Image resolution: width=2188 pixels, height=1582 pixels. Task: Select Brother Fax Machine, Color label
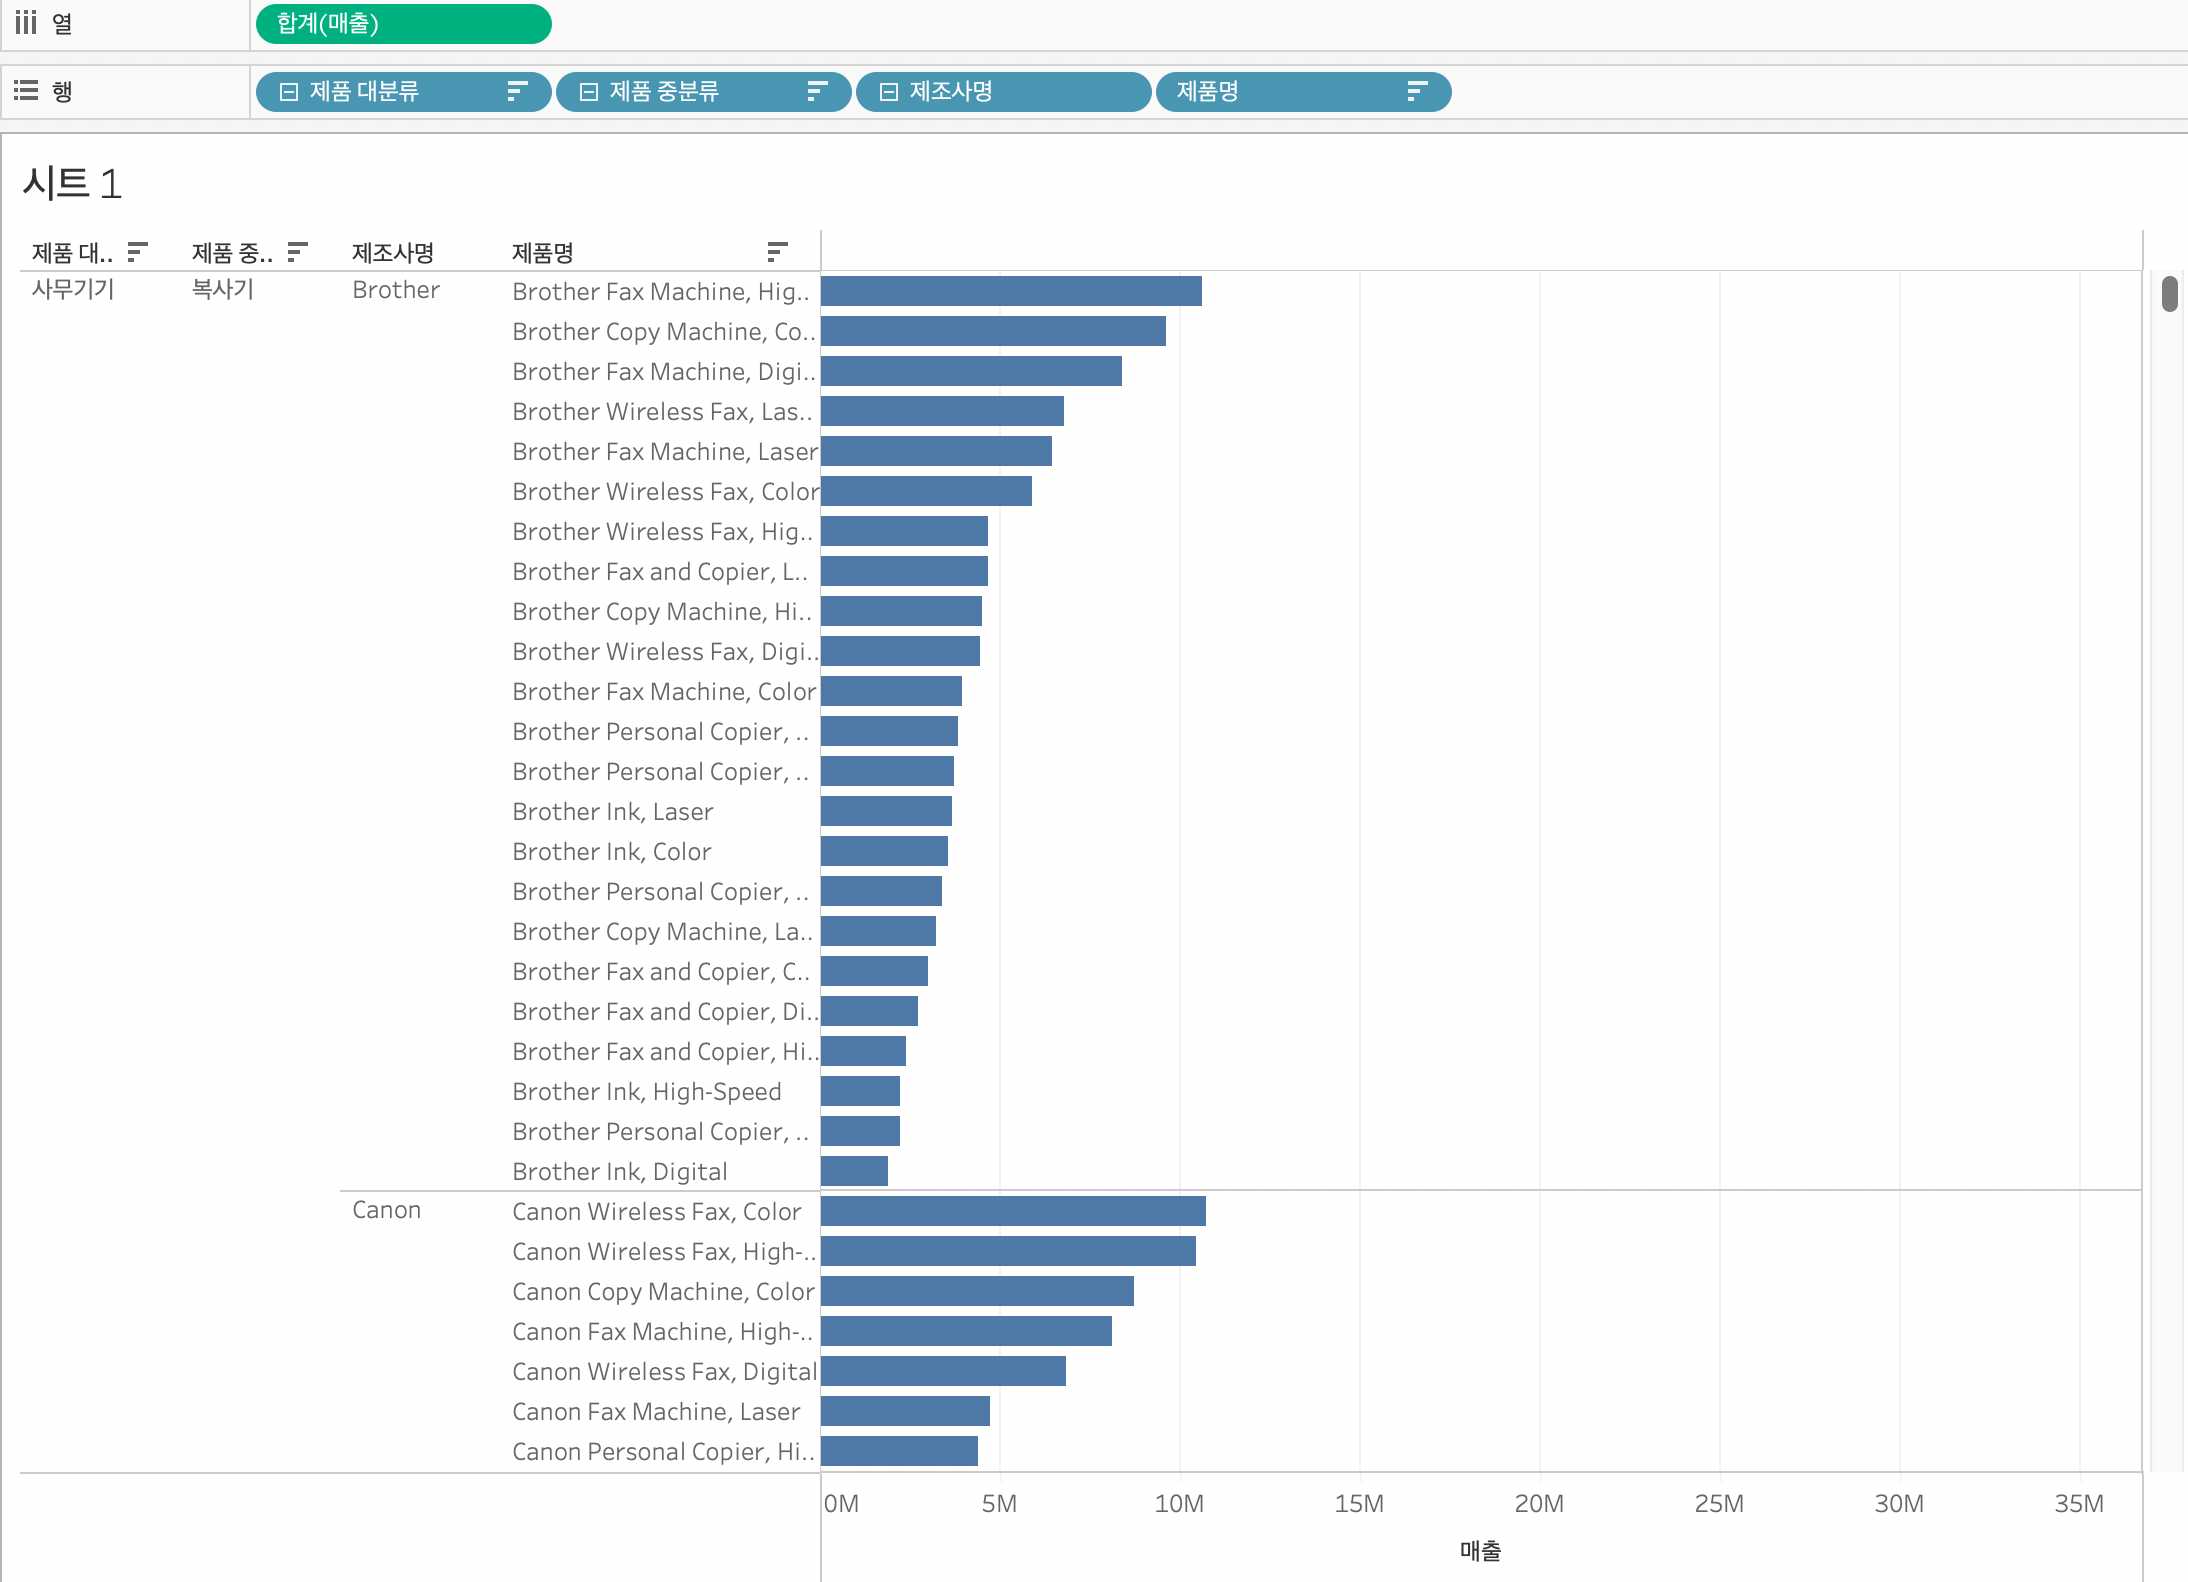coord(664,691)
